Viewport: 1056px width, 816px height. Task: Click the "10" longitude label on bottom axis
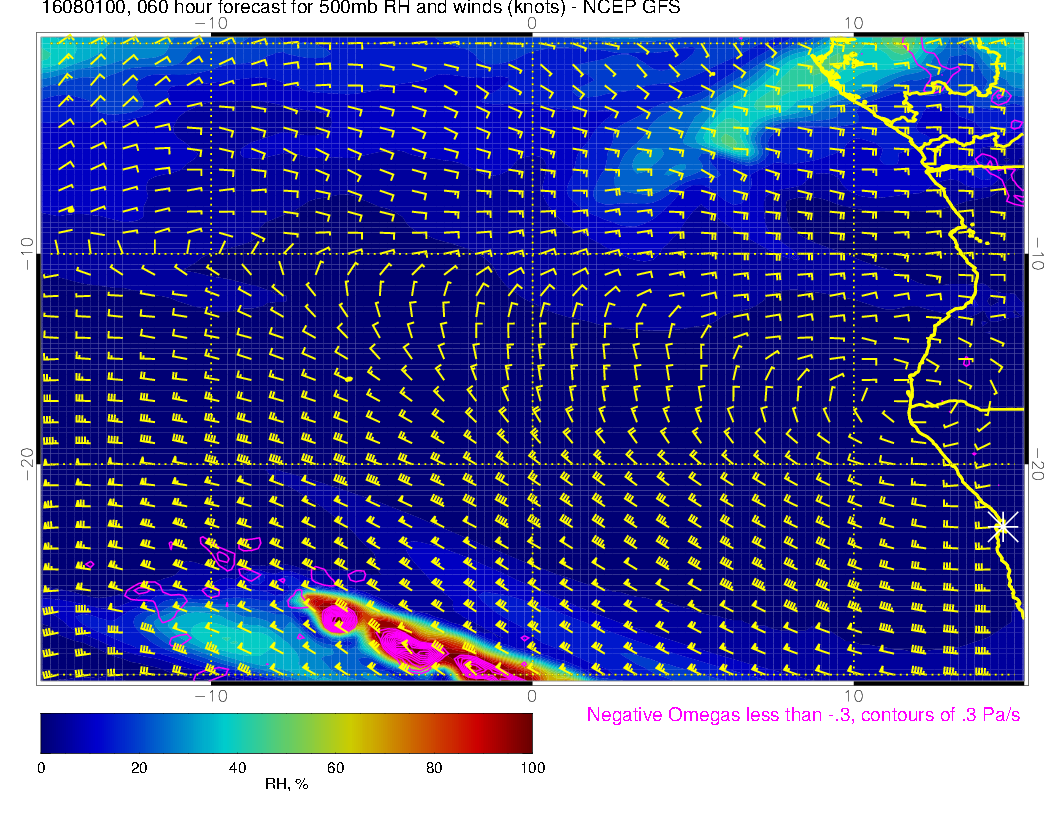[853, 696]
